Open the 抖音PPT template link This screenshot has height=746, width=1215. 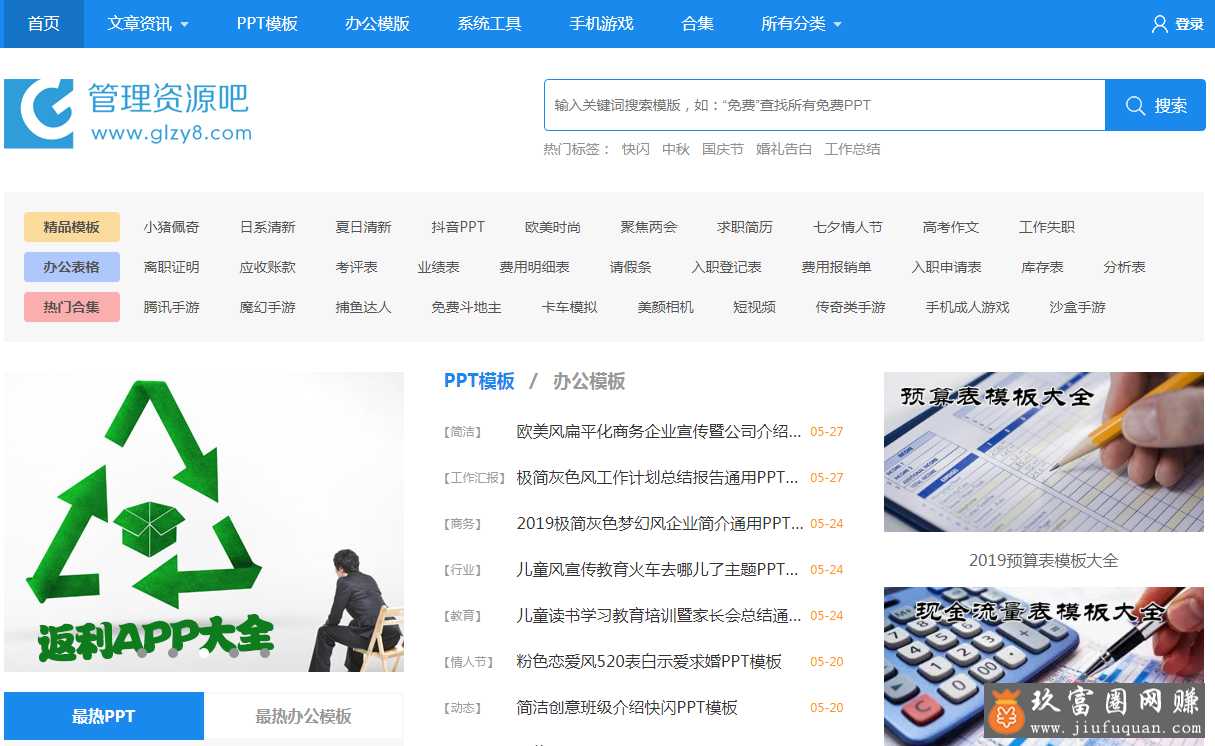pyautogui.click(x=458, y=227)
